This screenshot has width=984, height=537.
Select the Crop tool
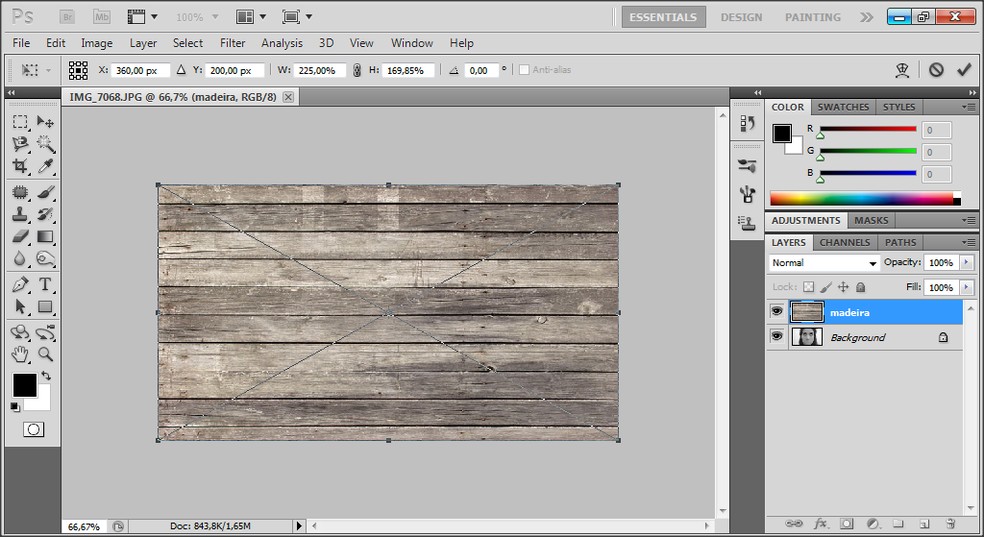pyautogui.click(x=20, y=167)
